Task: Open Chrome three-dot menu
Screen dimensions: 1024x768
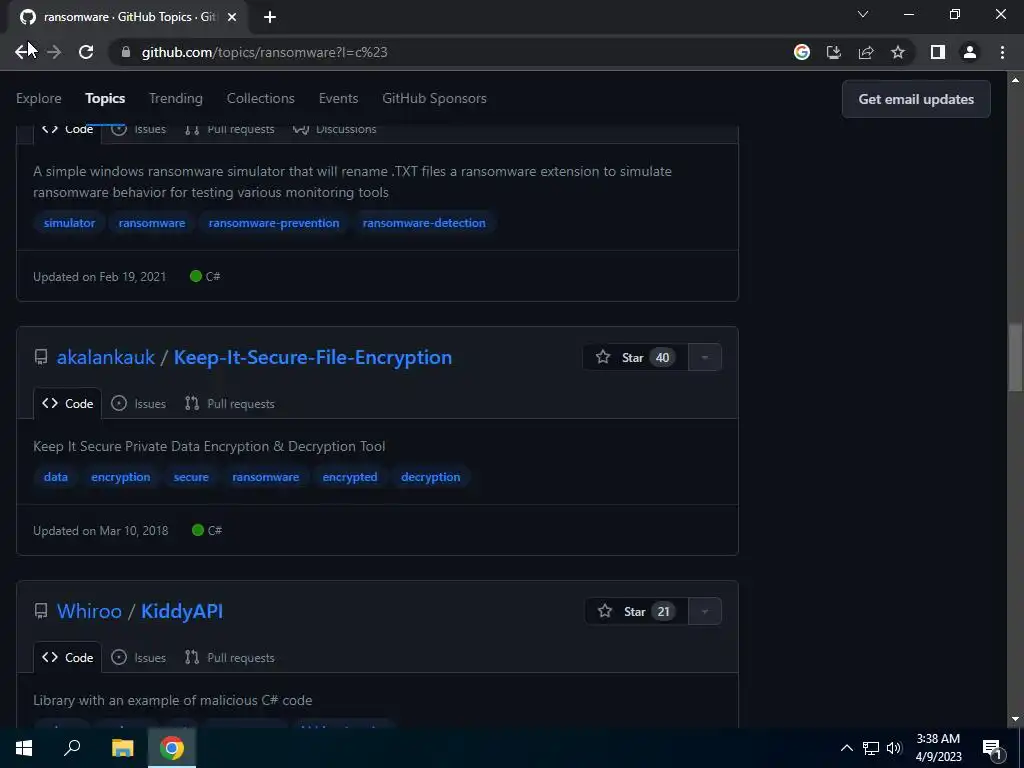Action: [x=1002, y=52]
